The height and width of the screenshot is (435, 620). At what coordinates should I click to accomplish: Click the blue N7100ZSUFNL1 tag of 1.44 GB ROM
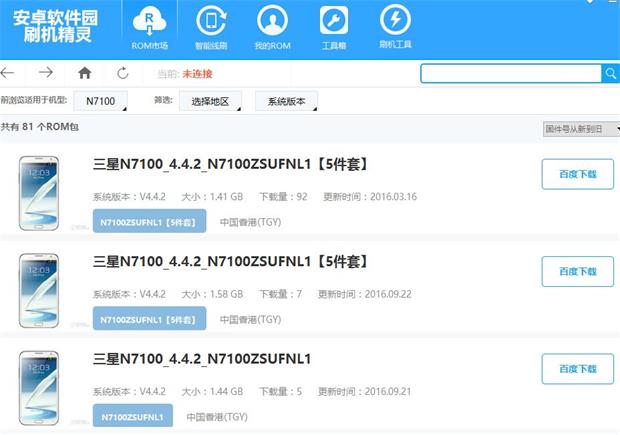pos(133,416)
